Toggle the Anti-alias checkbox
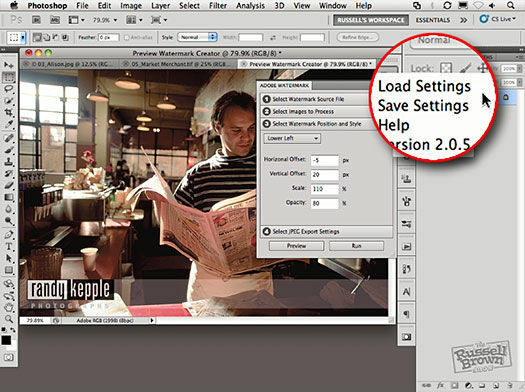The height and width of the screenshot is (392, 525). click(x=127, y=37)
